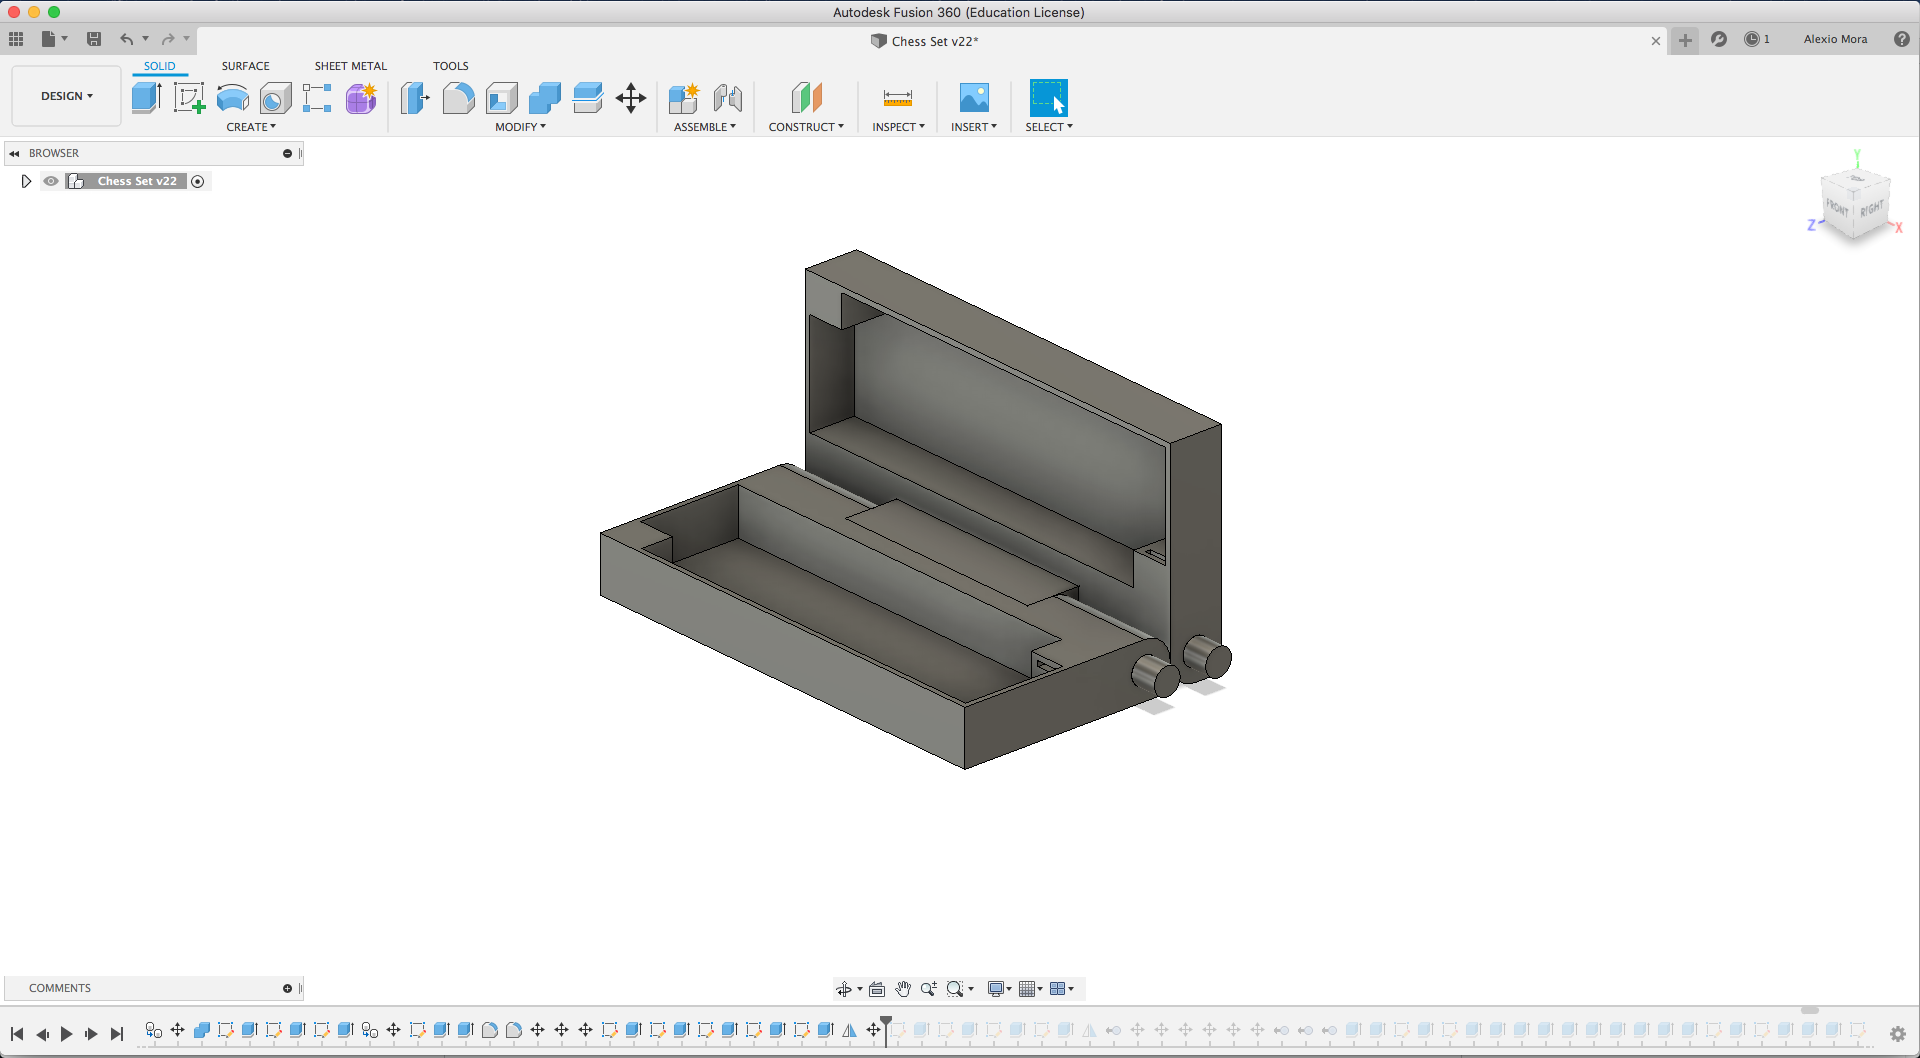Click the RIGHT face of the ViewCube
Screen dimensions: 1920x1058
click(x=1871, y=209)
